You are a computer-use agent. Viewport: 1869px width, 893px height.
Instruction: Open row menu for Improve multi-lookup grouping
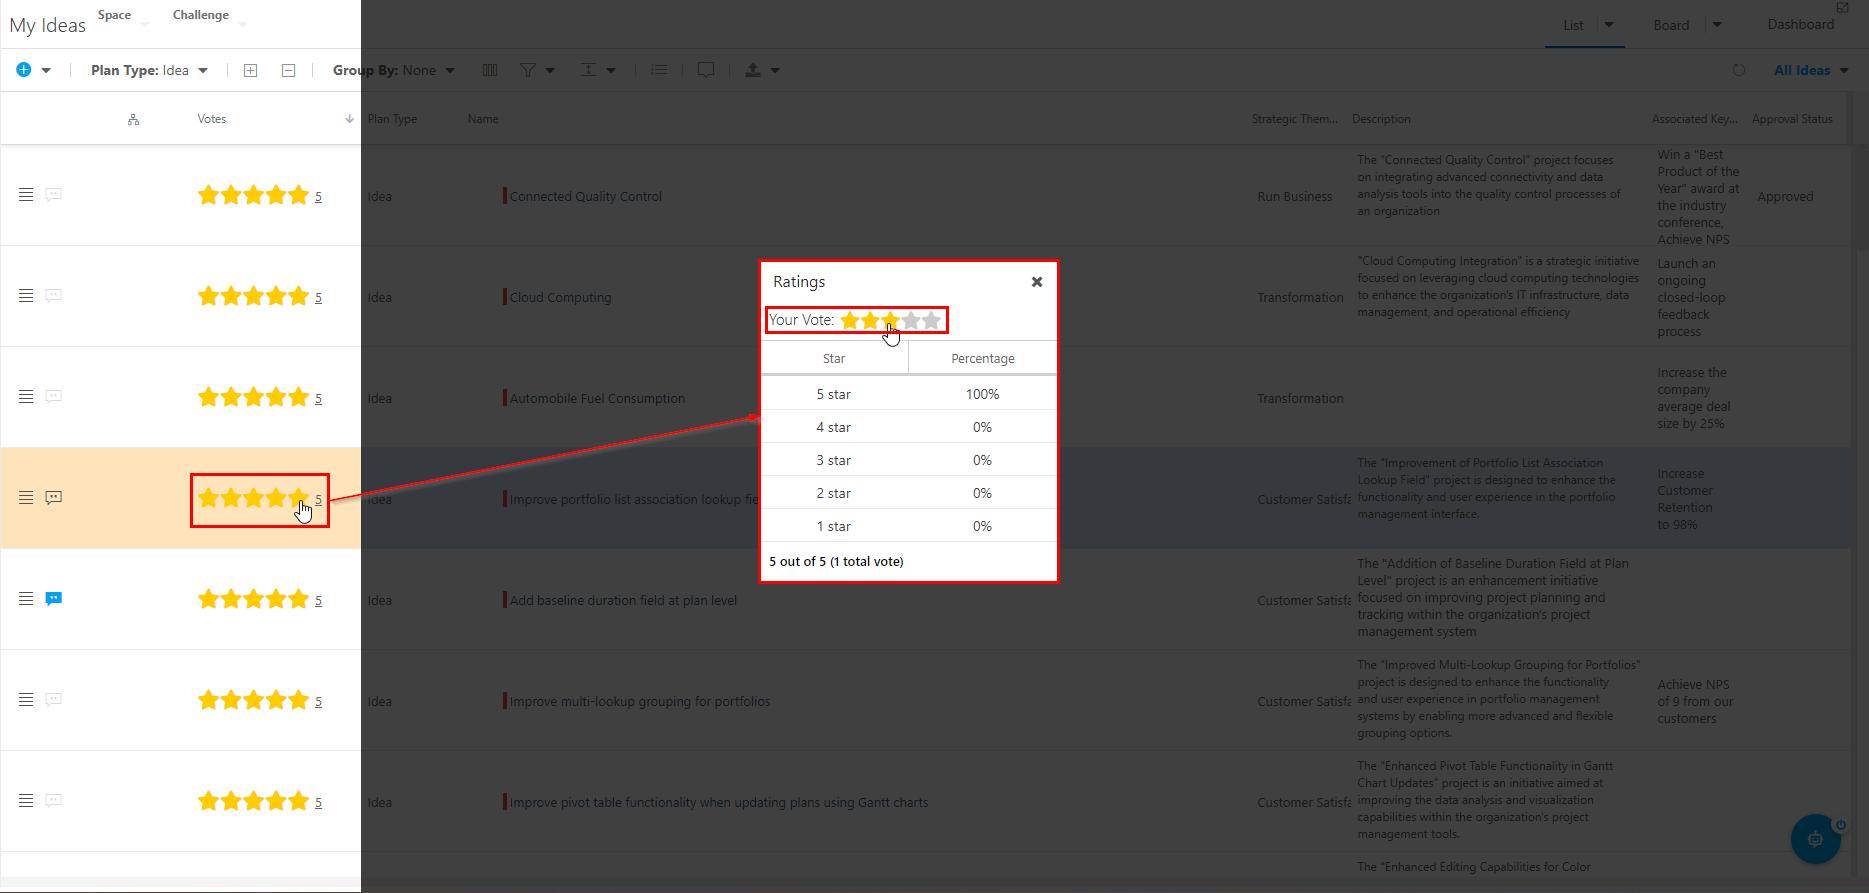[26, 700]
